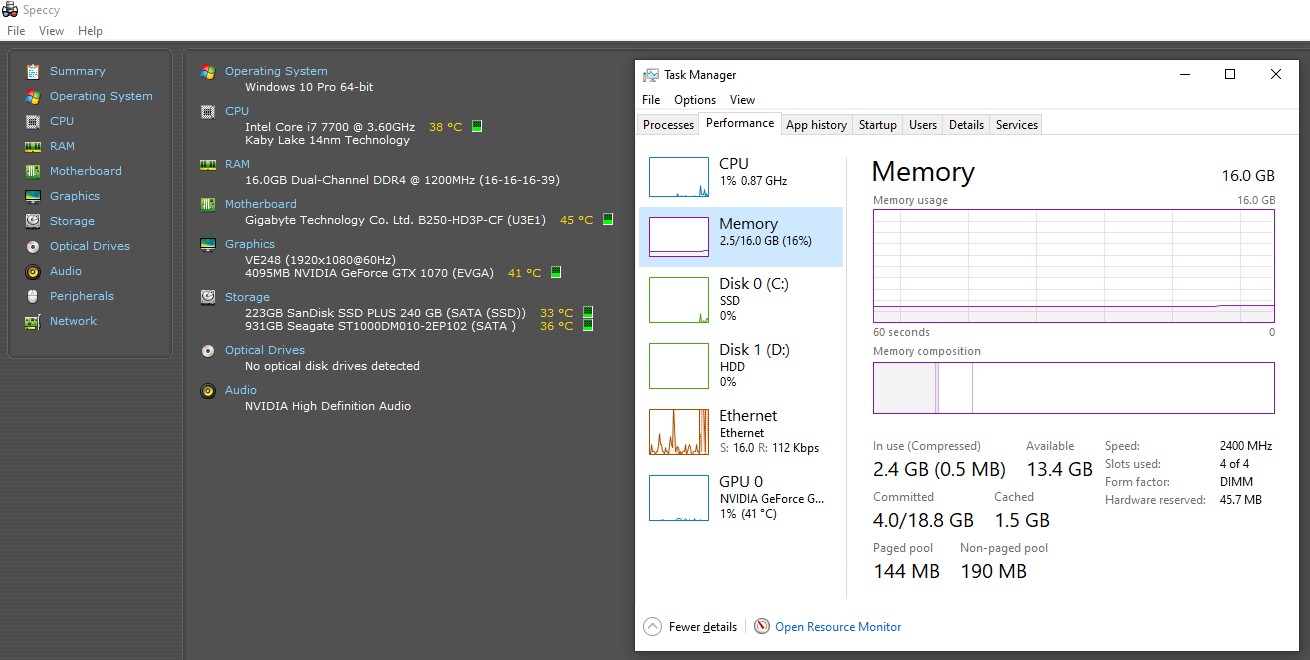This screenshot has width=1310, height=660.
Task: Open the Details tab
Action: click(x=966, y=125)
